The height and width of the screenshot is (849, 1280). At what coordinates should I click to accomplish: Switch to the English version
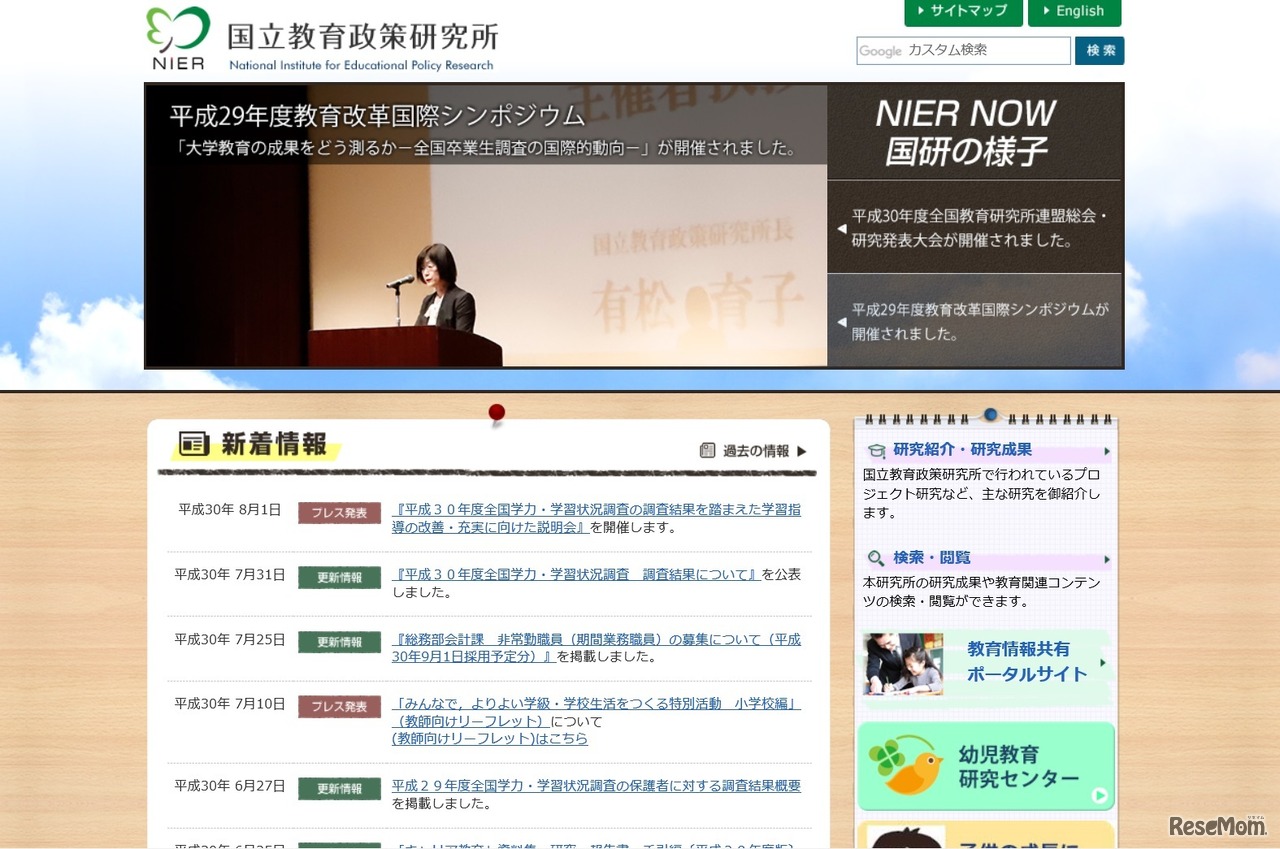pyautogui.click(x=1075, y=13)
